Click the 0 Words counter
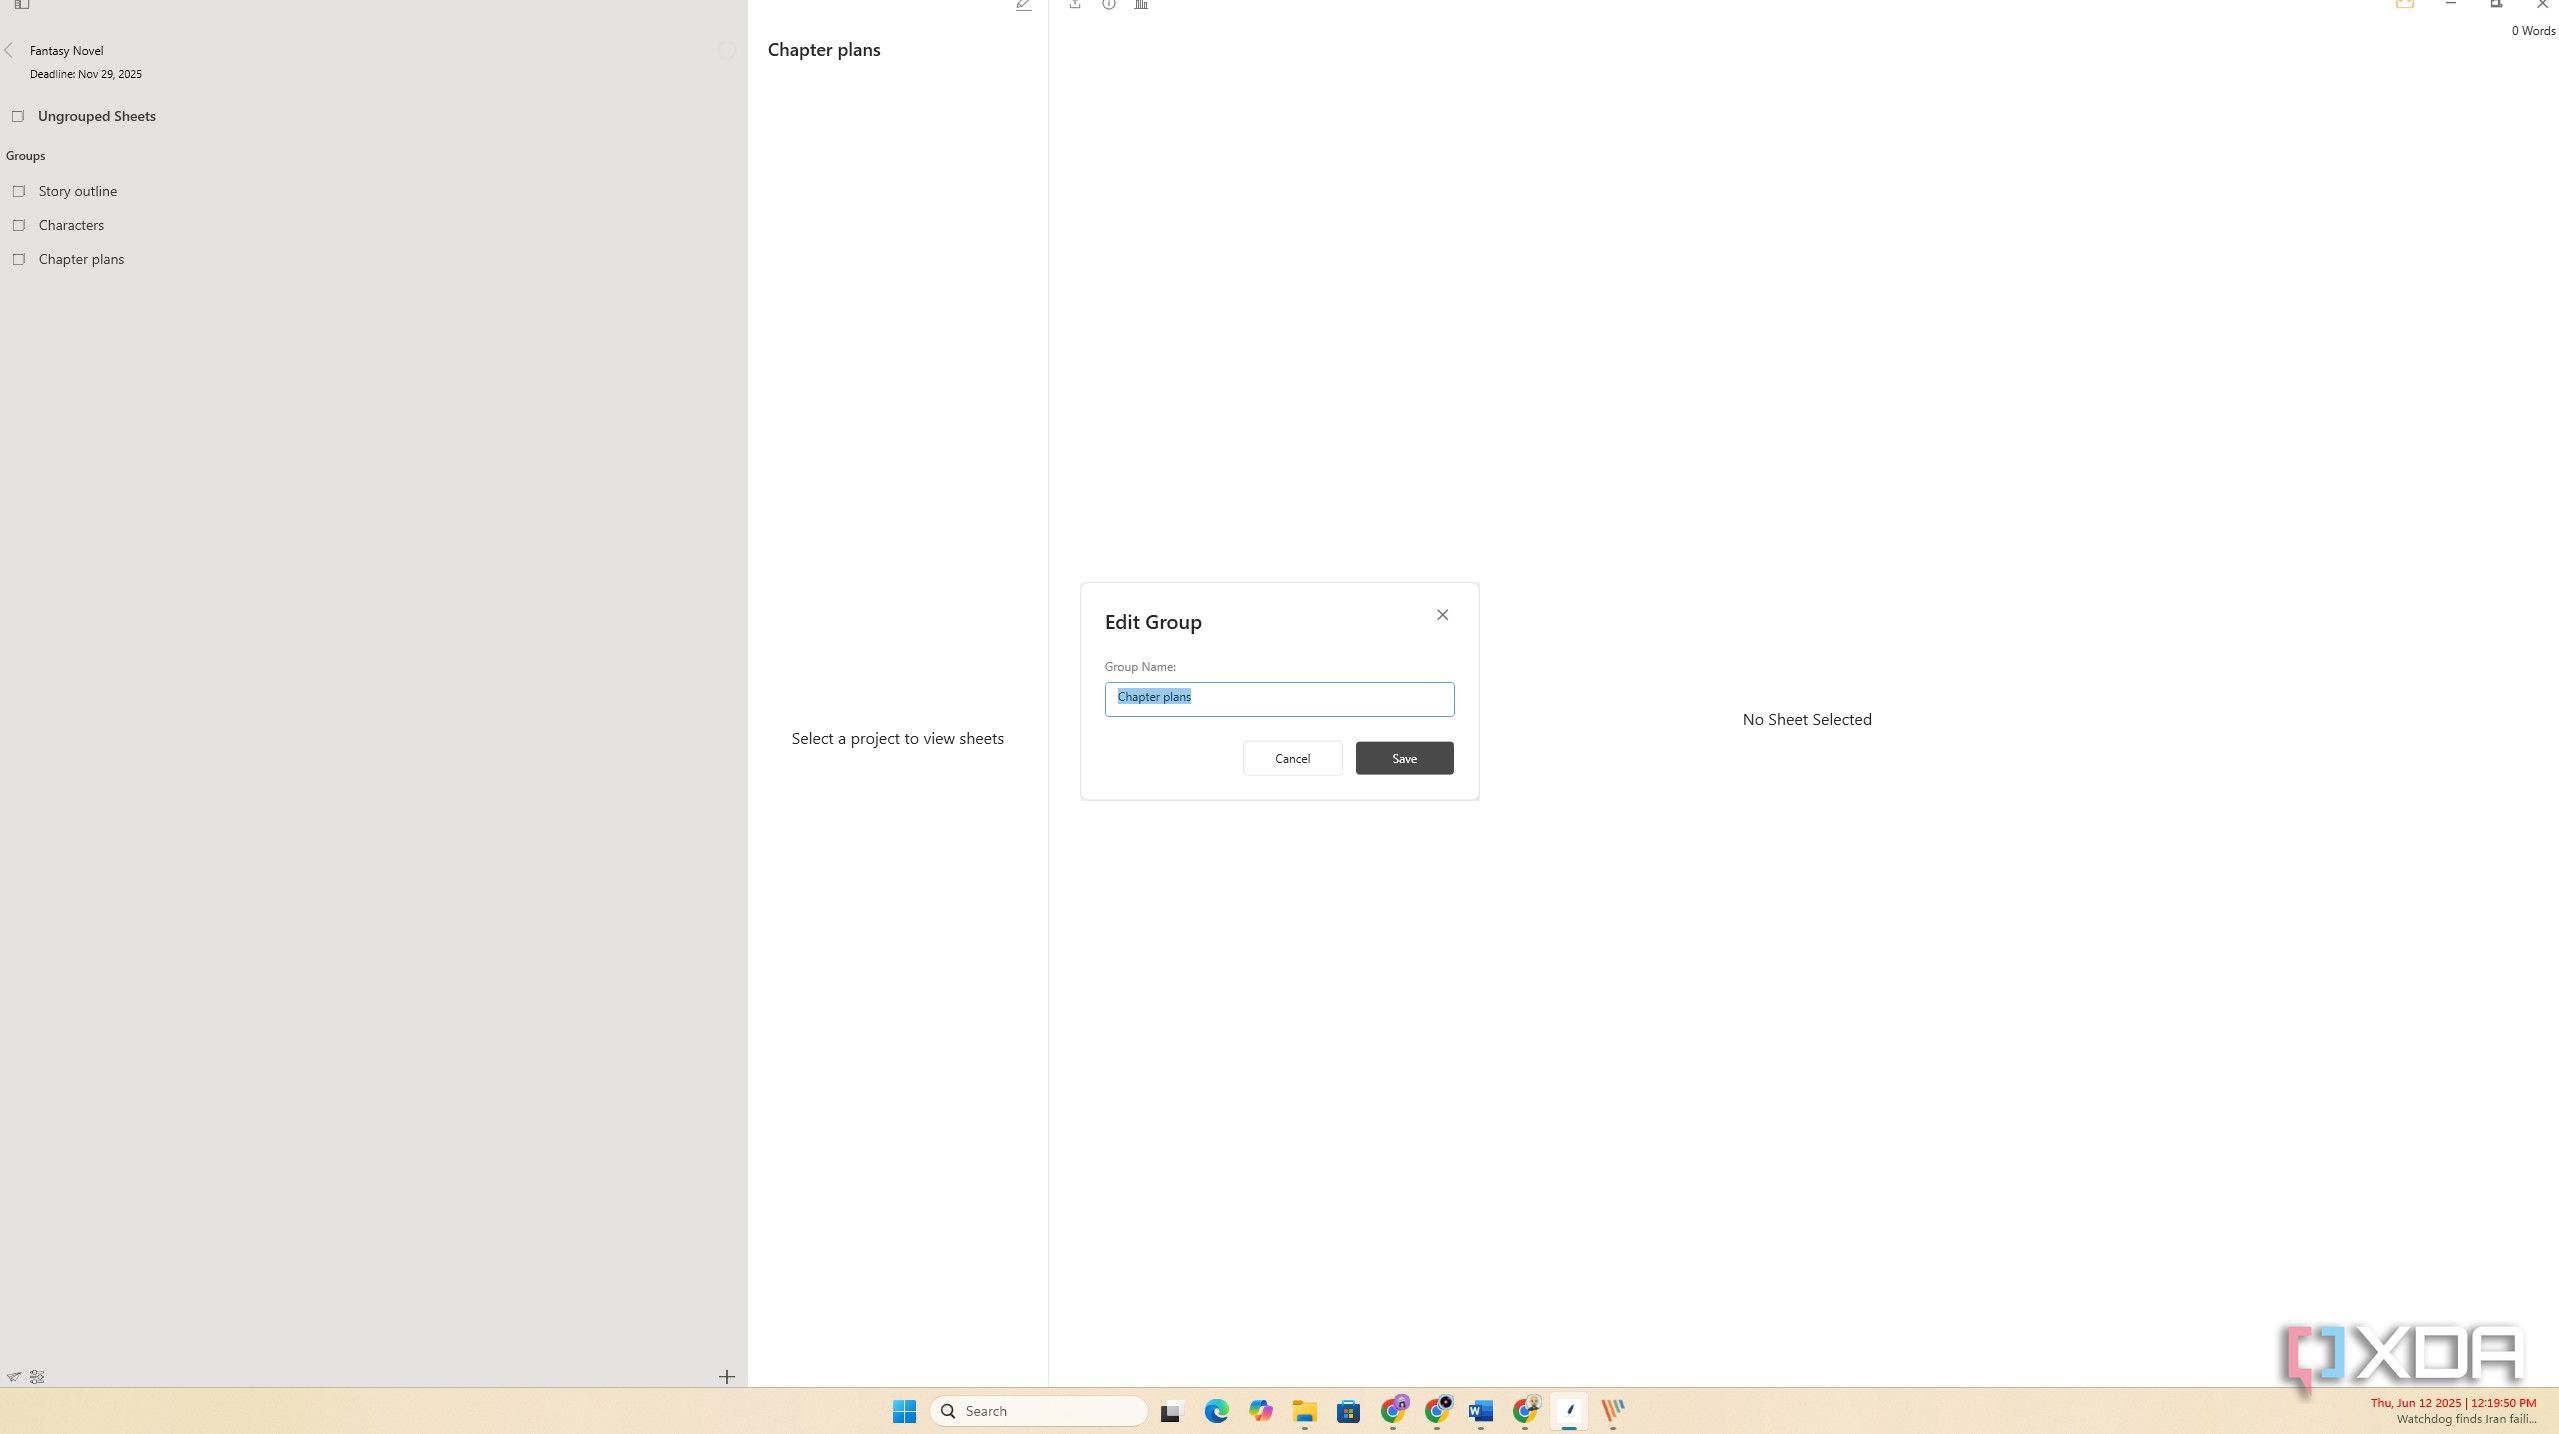The image size is (2559, 1434). click(x=2533, y=31)
